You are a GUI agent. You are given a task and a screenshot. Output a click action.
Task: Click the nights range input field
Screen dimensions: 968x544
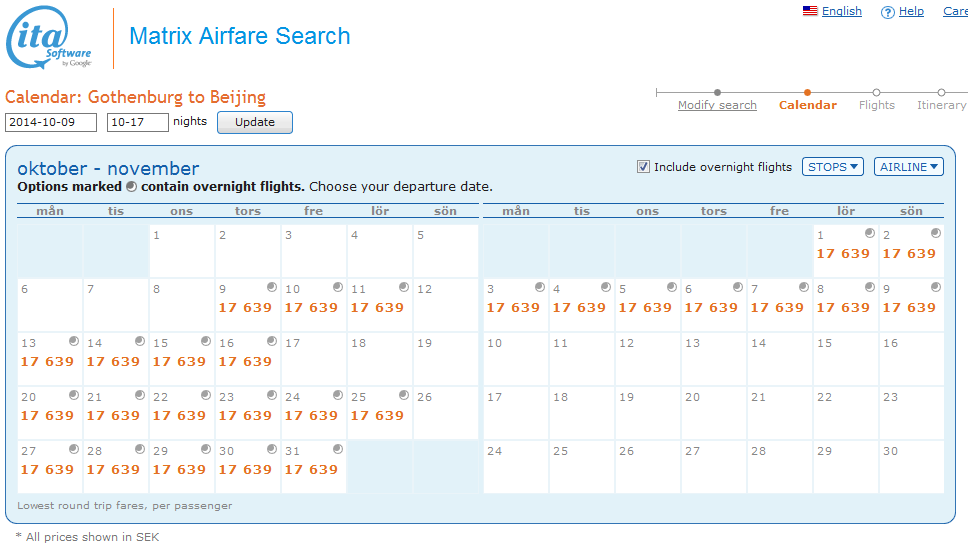(137, 122)
